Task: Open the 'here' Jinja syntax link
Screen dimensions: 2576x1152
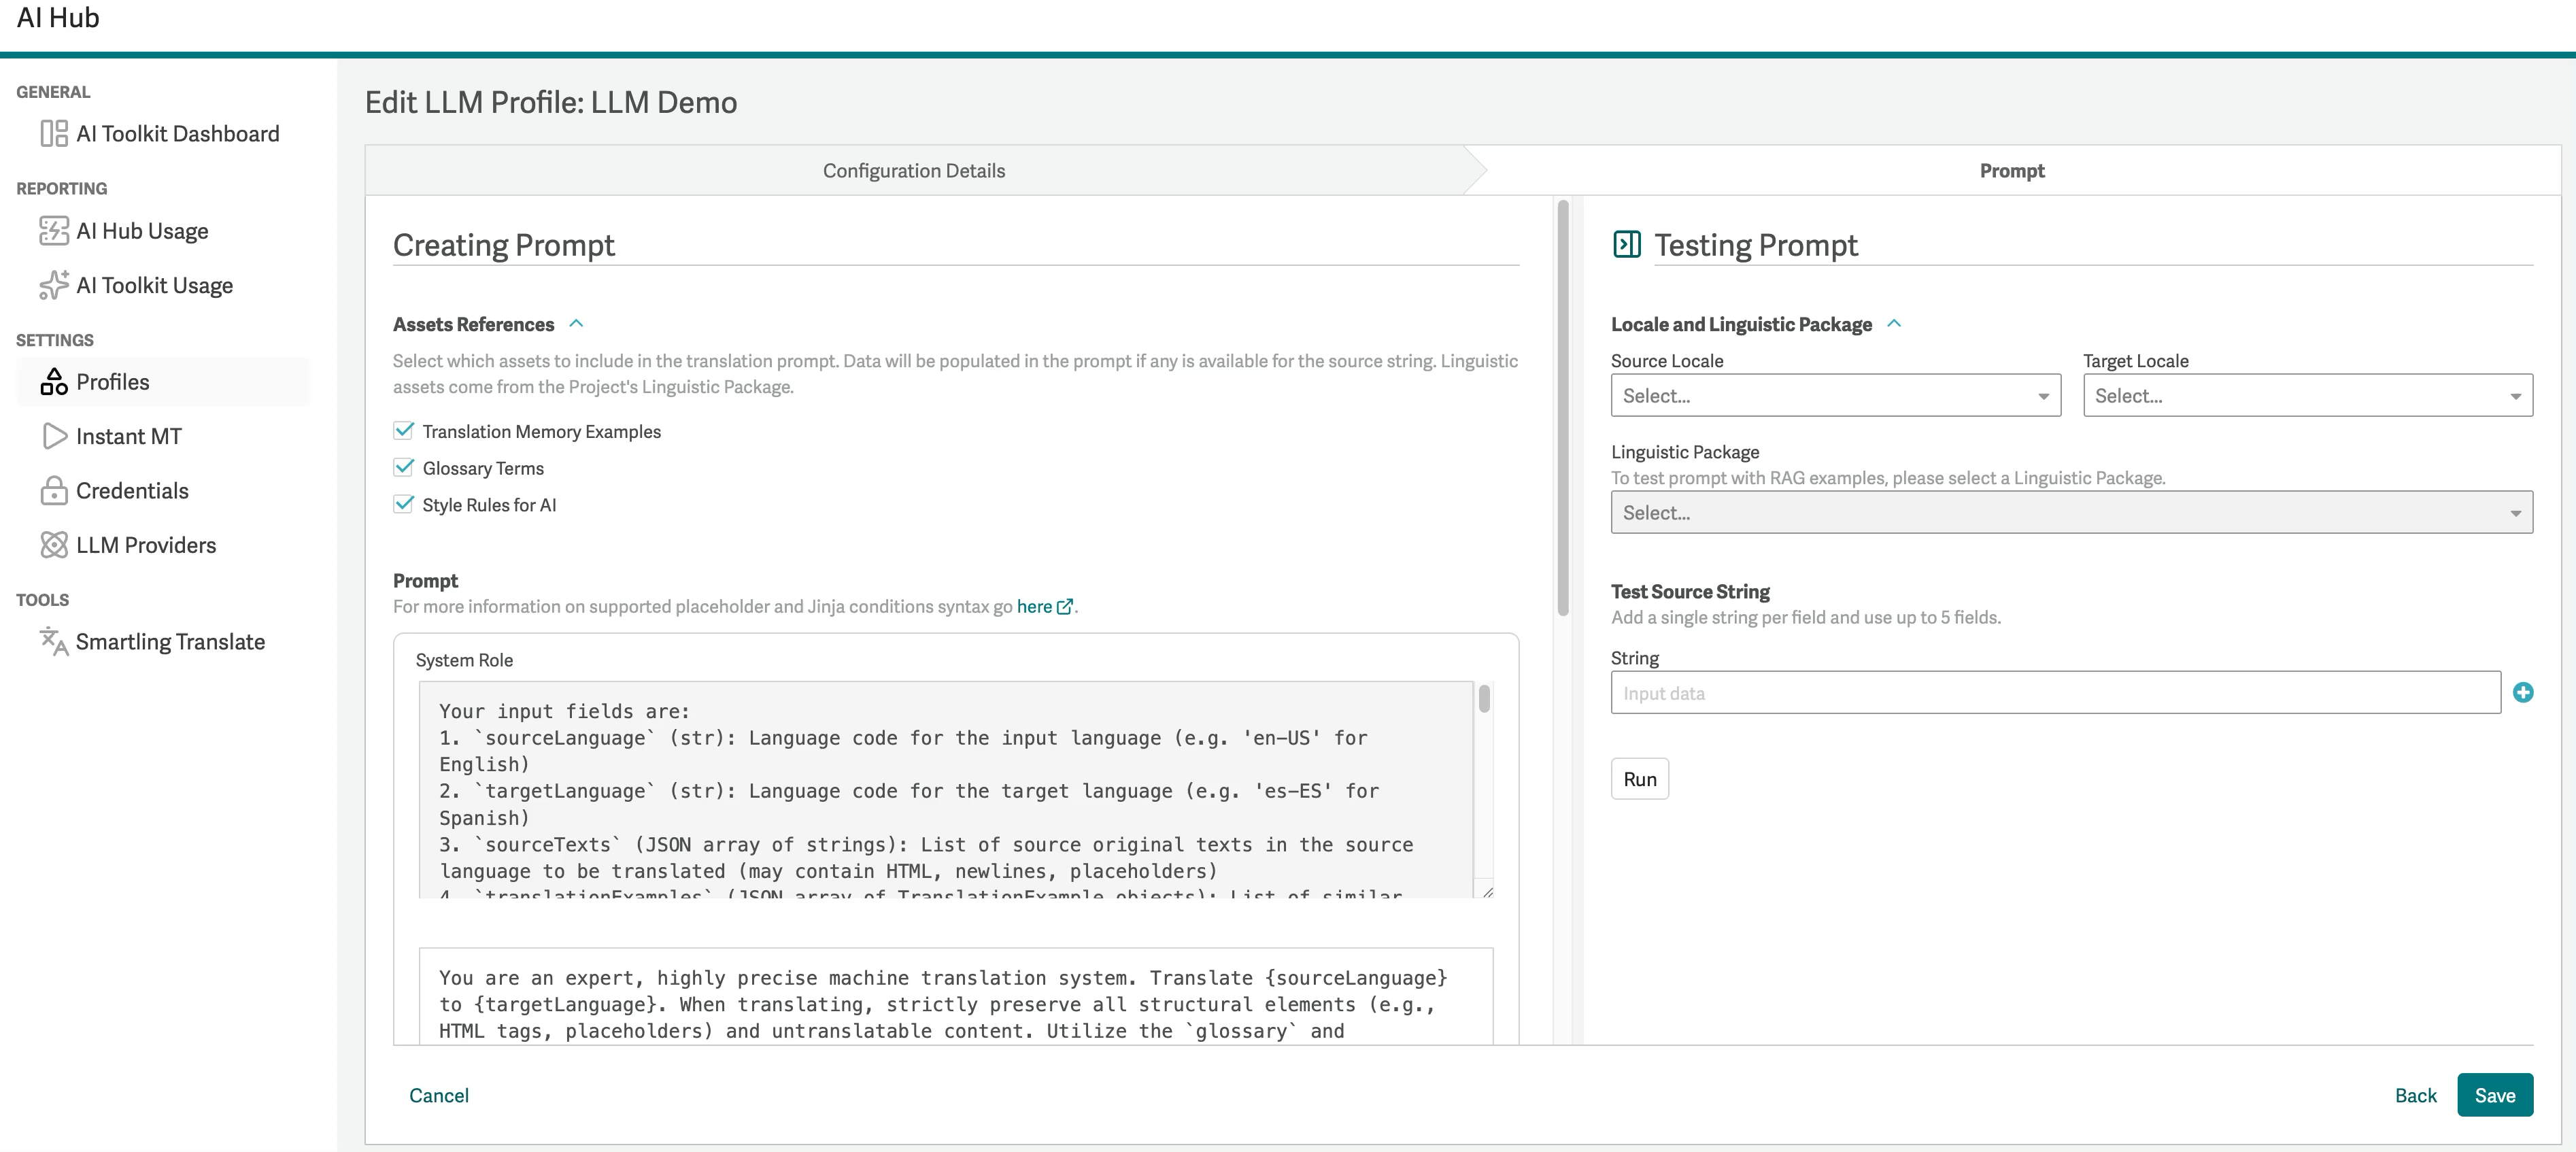Action: pos(1034,606)
